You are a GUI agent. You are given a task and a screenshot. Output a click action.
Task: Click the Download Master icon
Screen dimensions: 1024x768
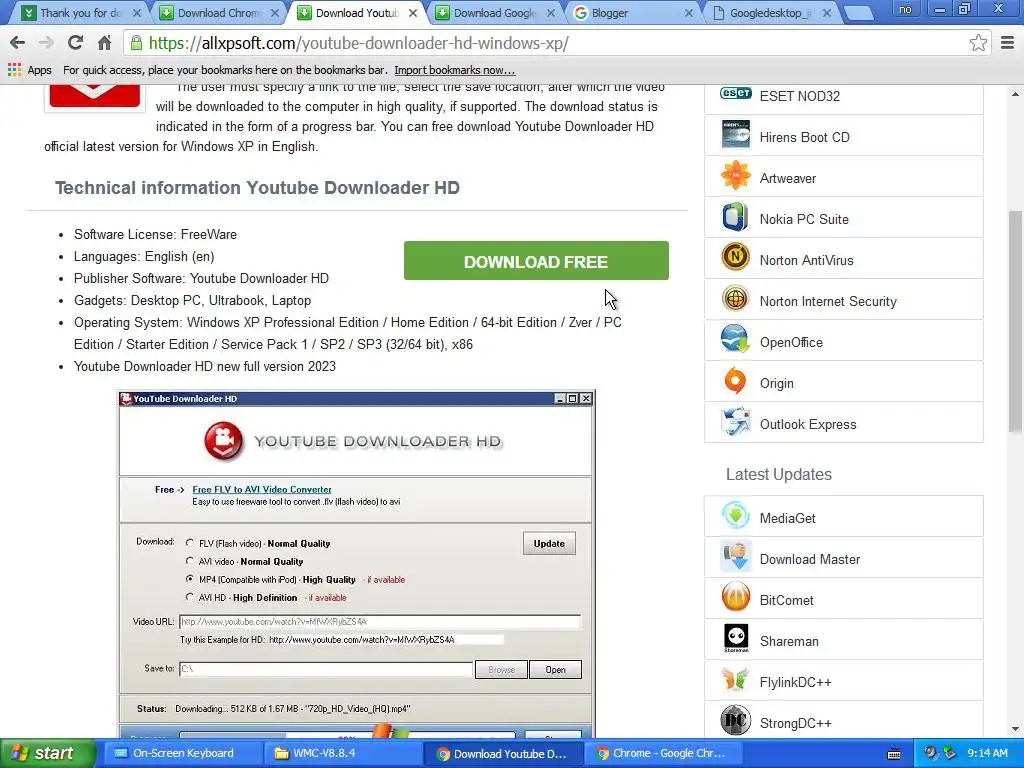[735, 557]
